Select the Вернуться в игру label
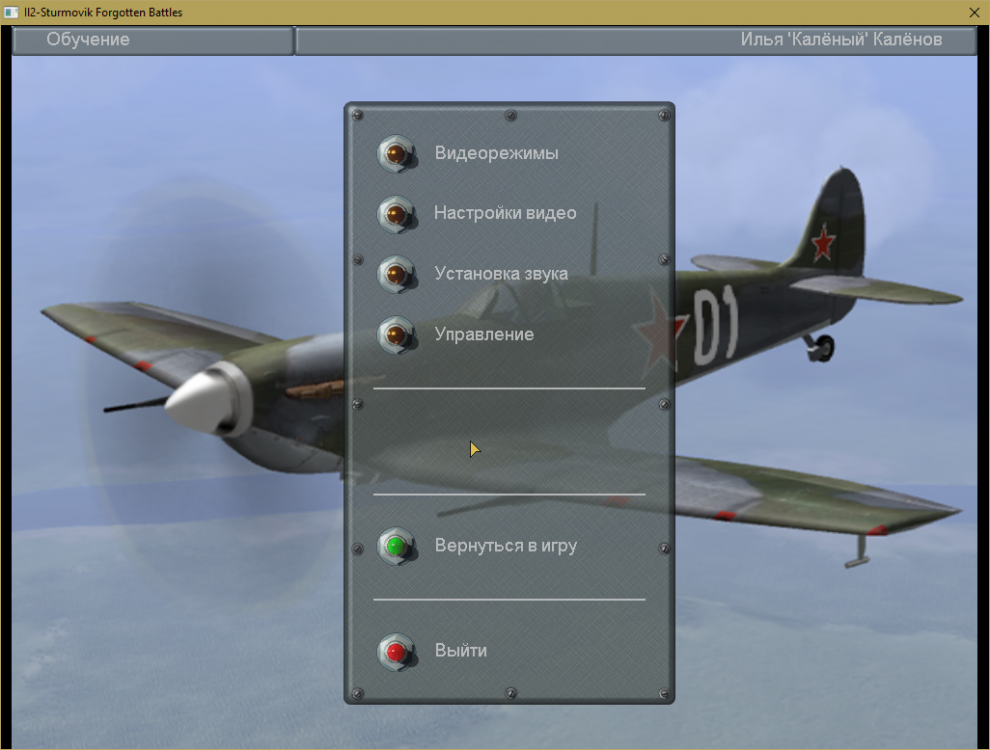 click(x=506, y=545)
